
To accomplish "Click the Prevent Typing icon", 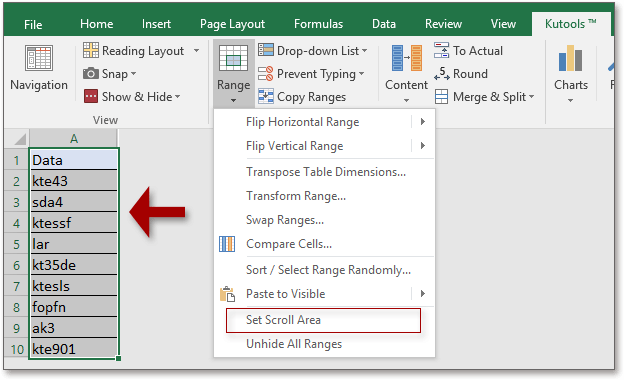I will [265, 74].
